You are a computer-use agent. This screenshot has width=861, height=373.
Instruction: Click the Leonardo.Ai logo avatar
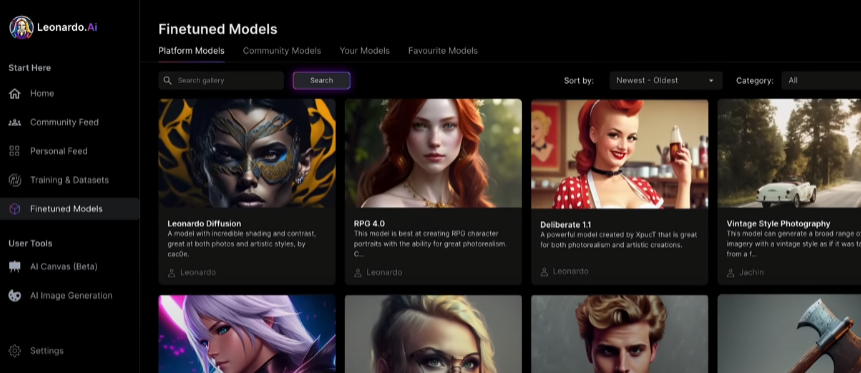click(x=21, y=27)
